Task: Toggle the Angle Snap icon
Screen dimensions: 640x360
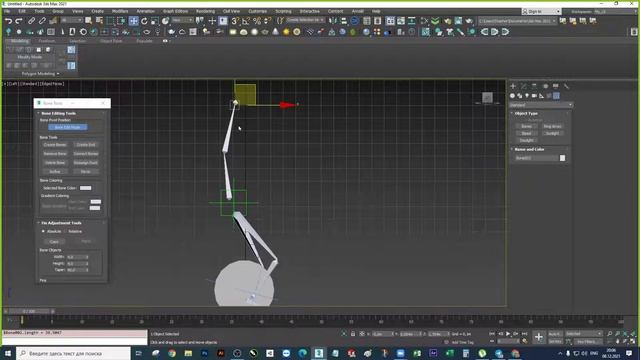Action: pos(246,20)
